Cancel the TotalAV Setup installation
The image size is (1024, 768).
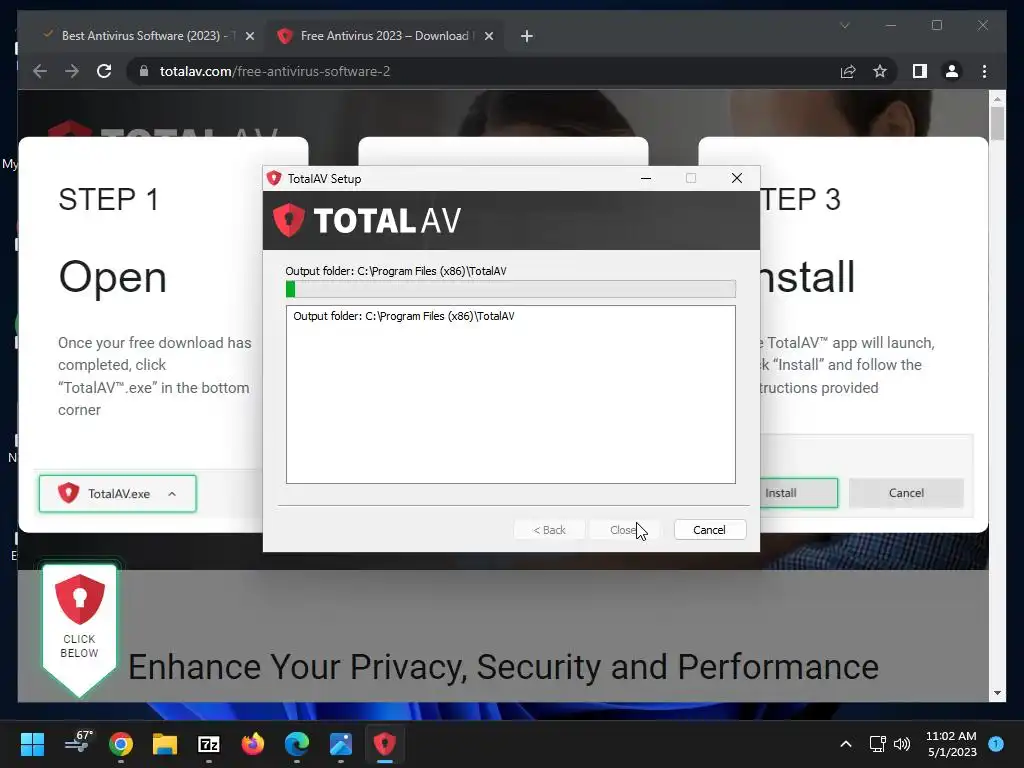(x=709, y=530)
